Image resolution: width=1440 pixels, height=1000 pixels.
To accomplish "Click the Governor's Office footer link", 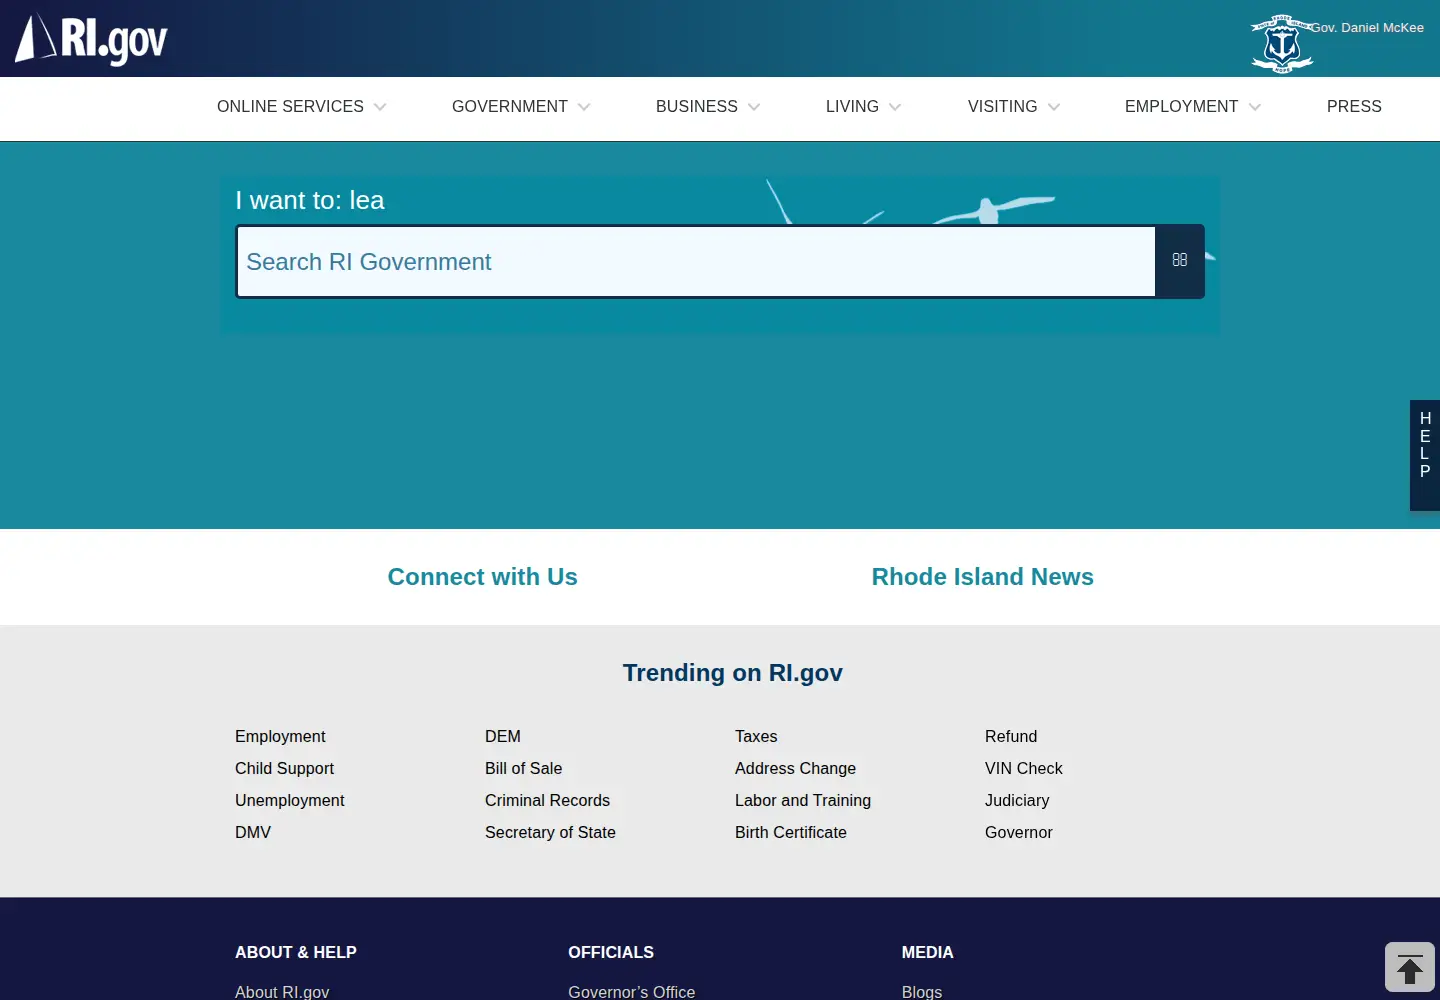I will click(632, 991).
